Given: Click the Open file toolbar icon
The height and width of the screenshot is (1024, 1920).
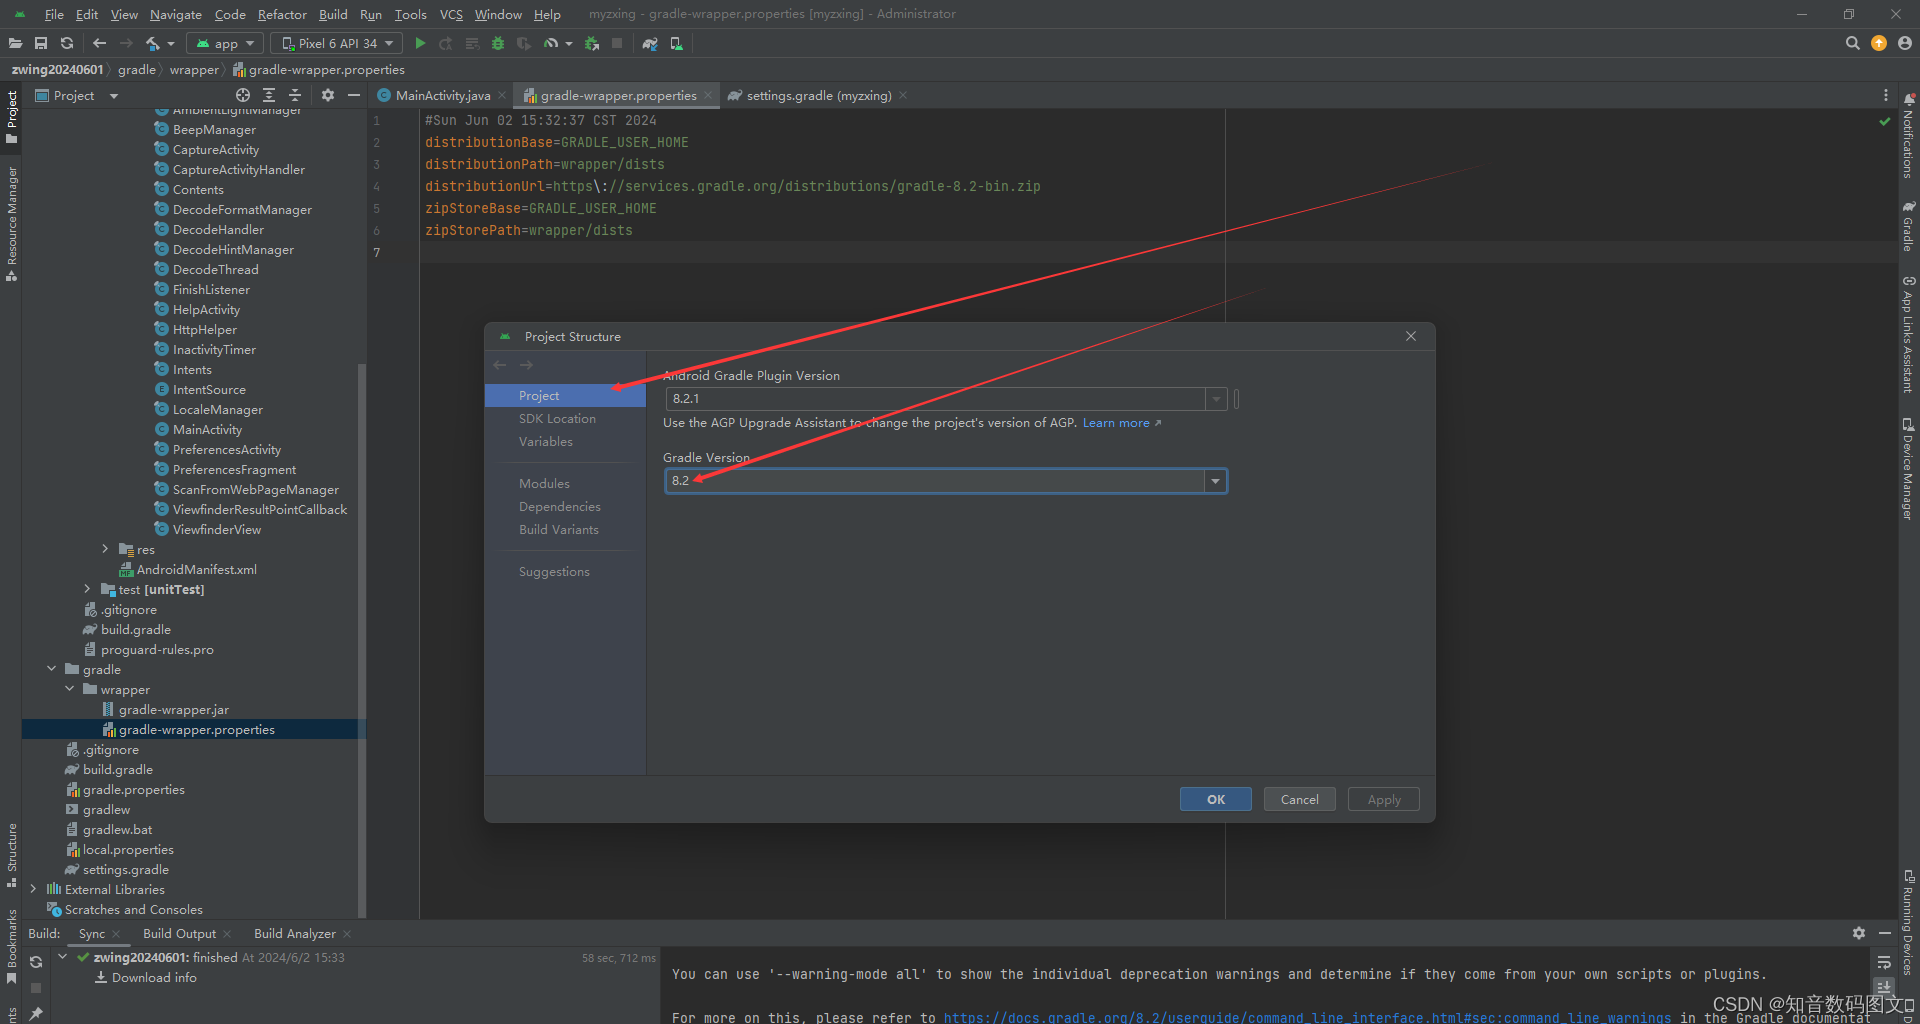Looking at the screenshot, I should click(15, 43).
